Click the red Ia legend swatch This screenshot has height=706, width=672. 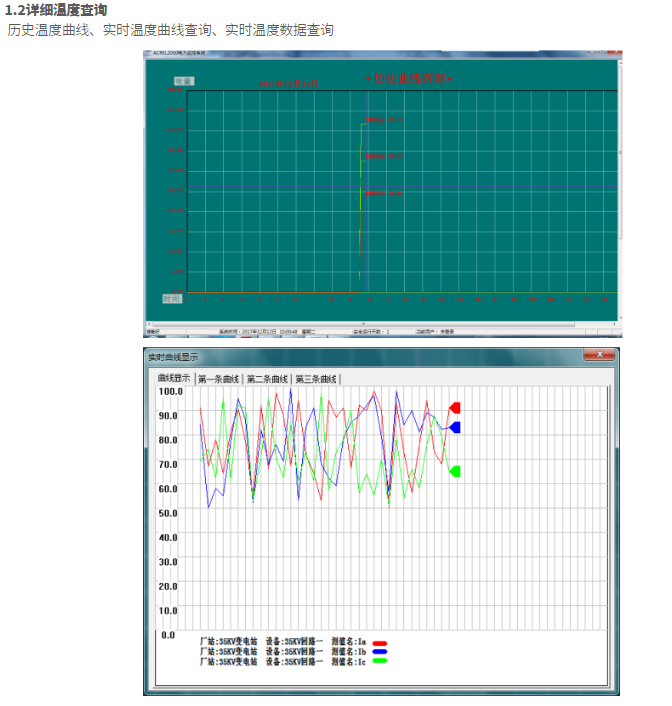[x=380, y=643]
